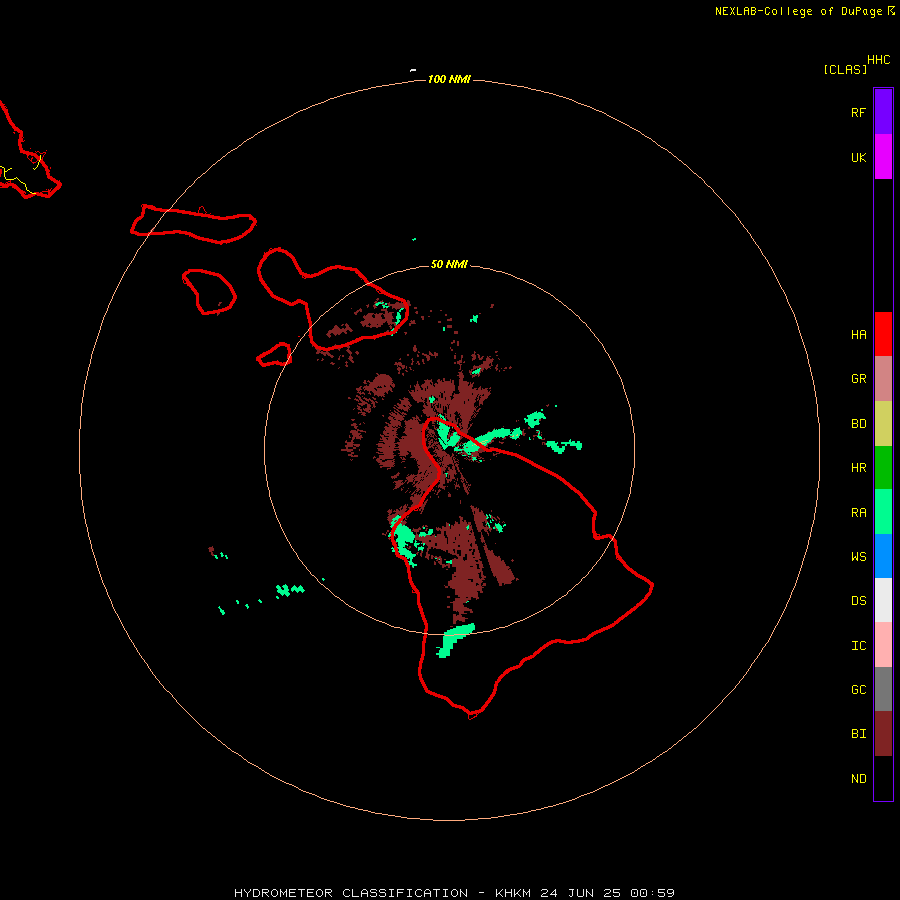Viewport: 900px width, 900px height.
Task: Click the magenta UK color swatch
Action: pos(883,157)
